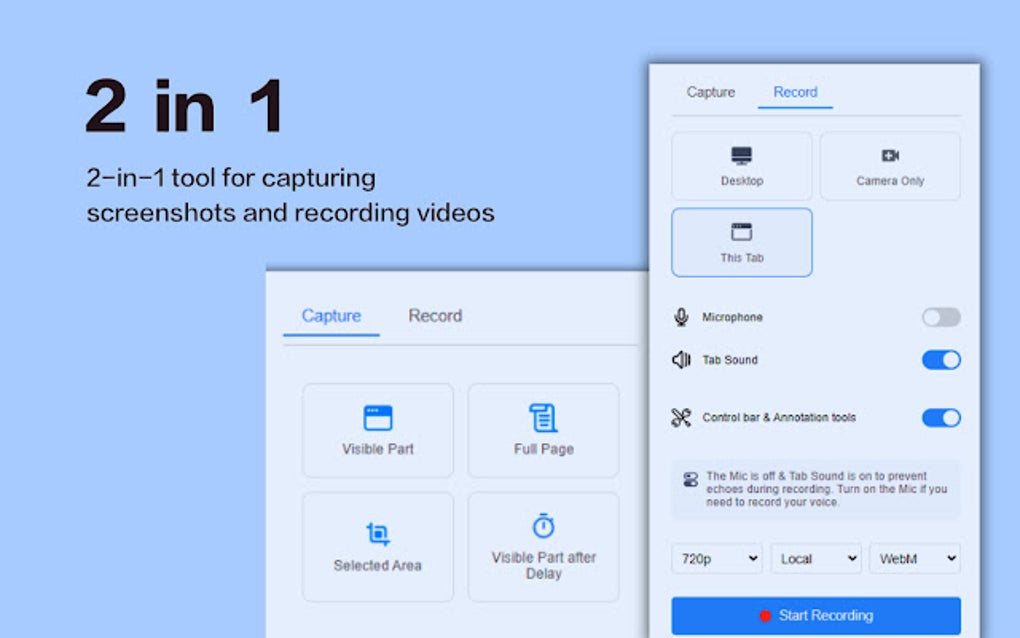The width and height of the screenshot is (1020, 638).
Task: Choose This Tab as recording source
Action: coord(741,242)
